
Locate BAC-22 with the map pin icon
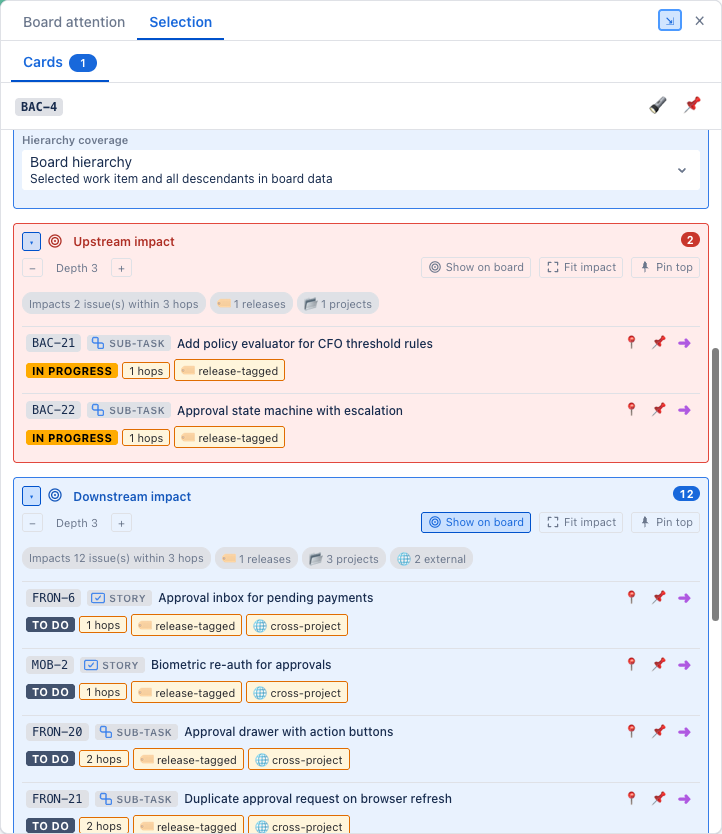632,410
